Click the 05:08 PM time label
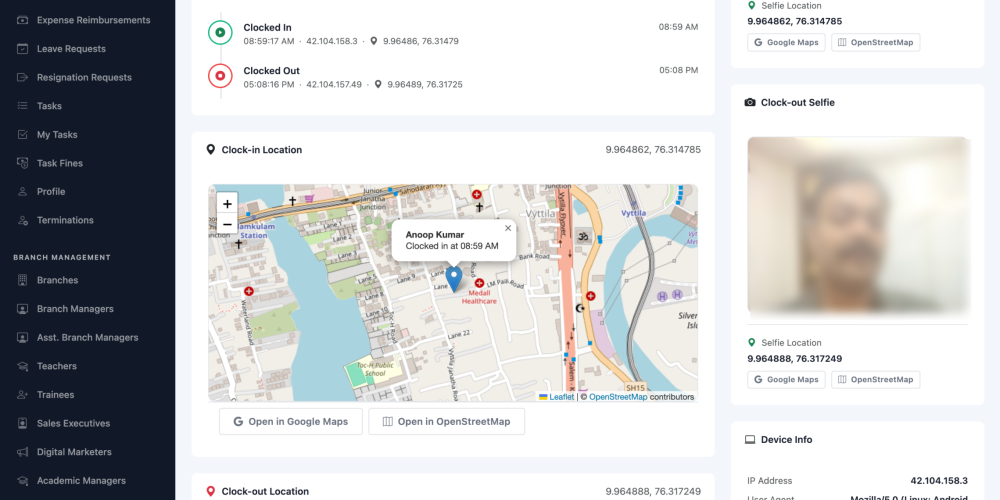Screen dimensions: 1000x500 [679, 70]
